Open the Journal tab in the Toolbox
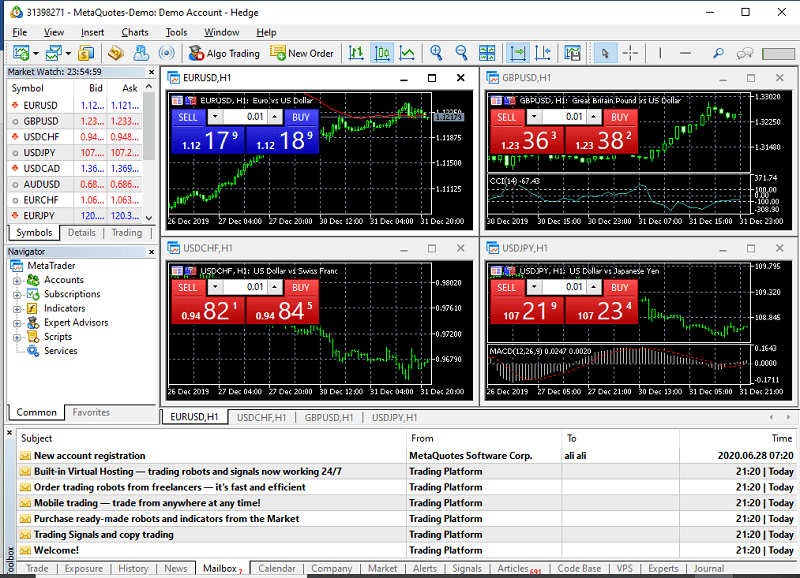 pyautogui.click(x=708, y=568)
